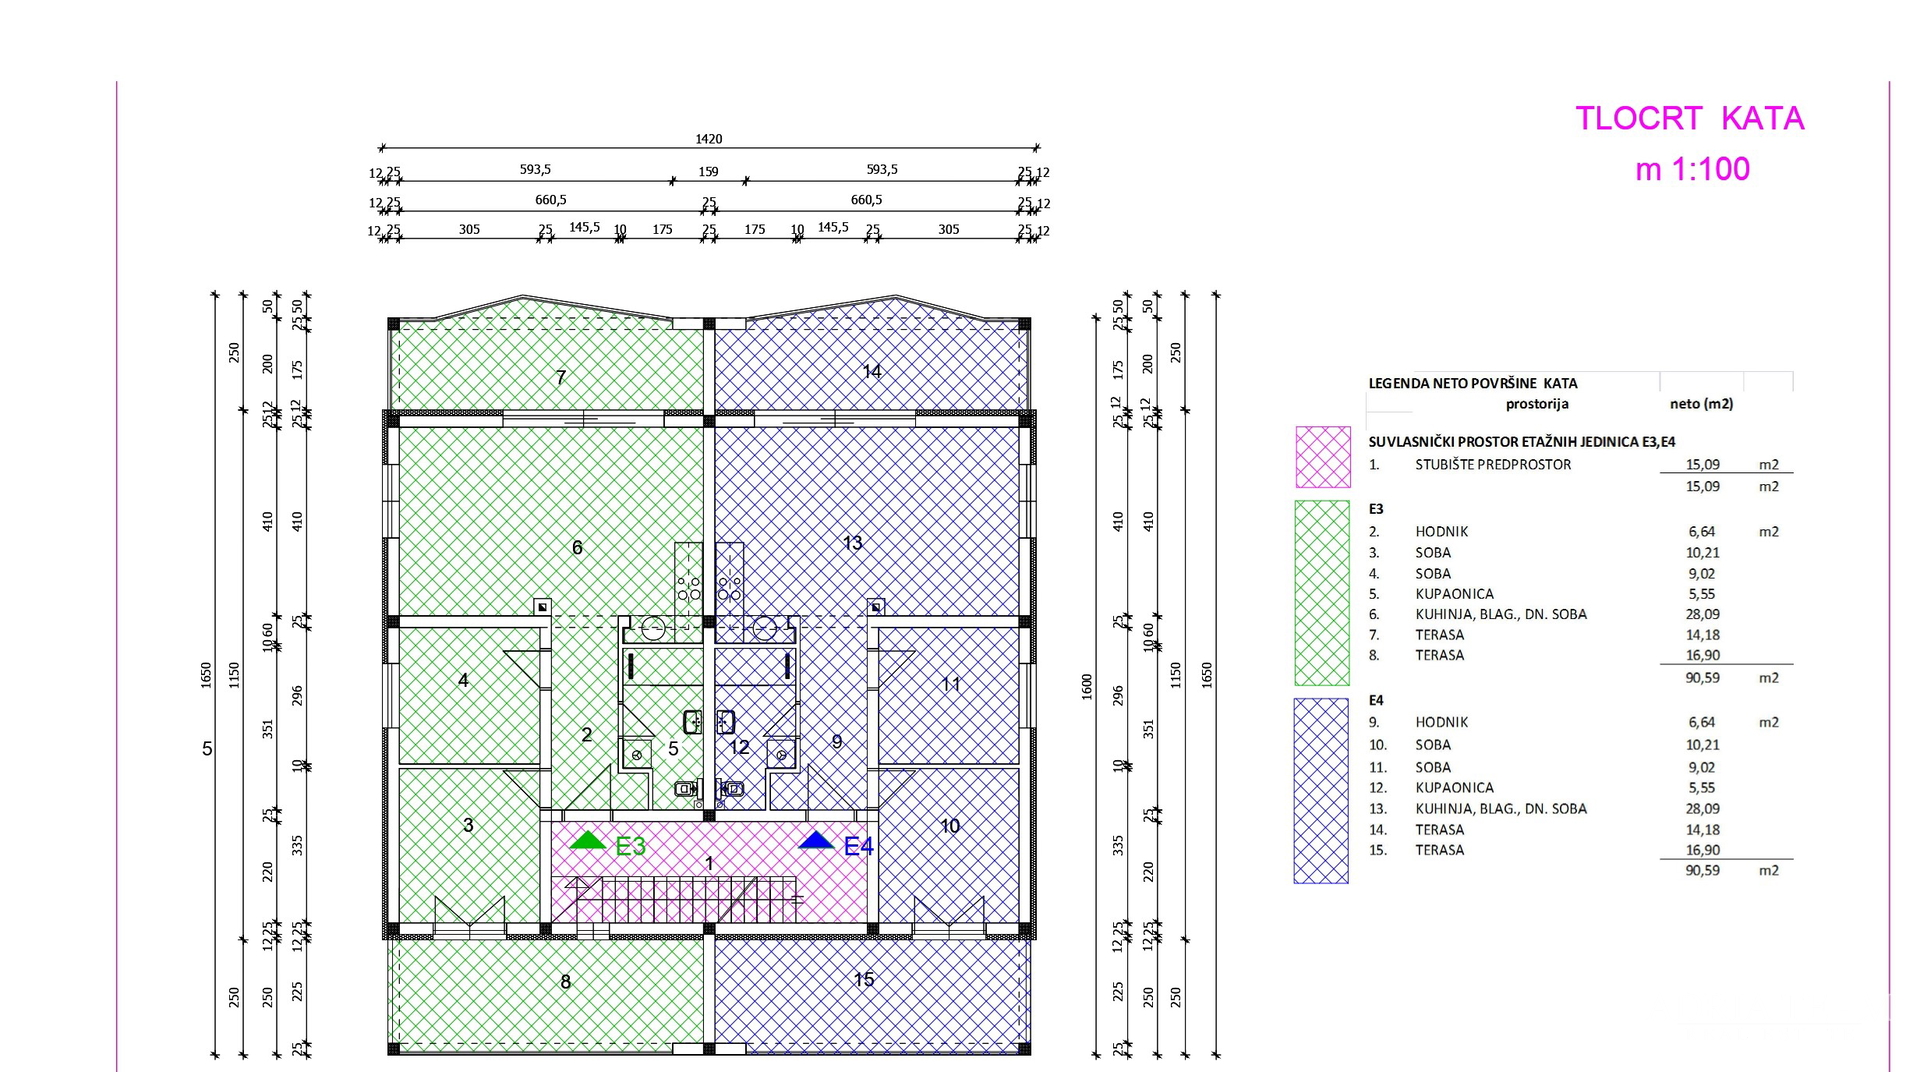The image size is (1920, 1072).
Task: Select the STUBIŠTE PREDPROSTOR legend row
Action: tap(1492, 465)
